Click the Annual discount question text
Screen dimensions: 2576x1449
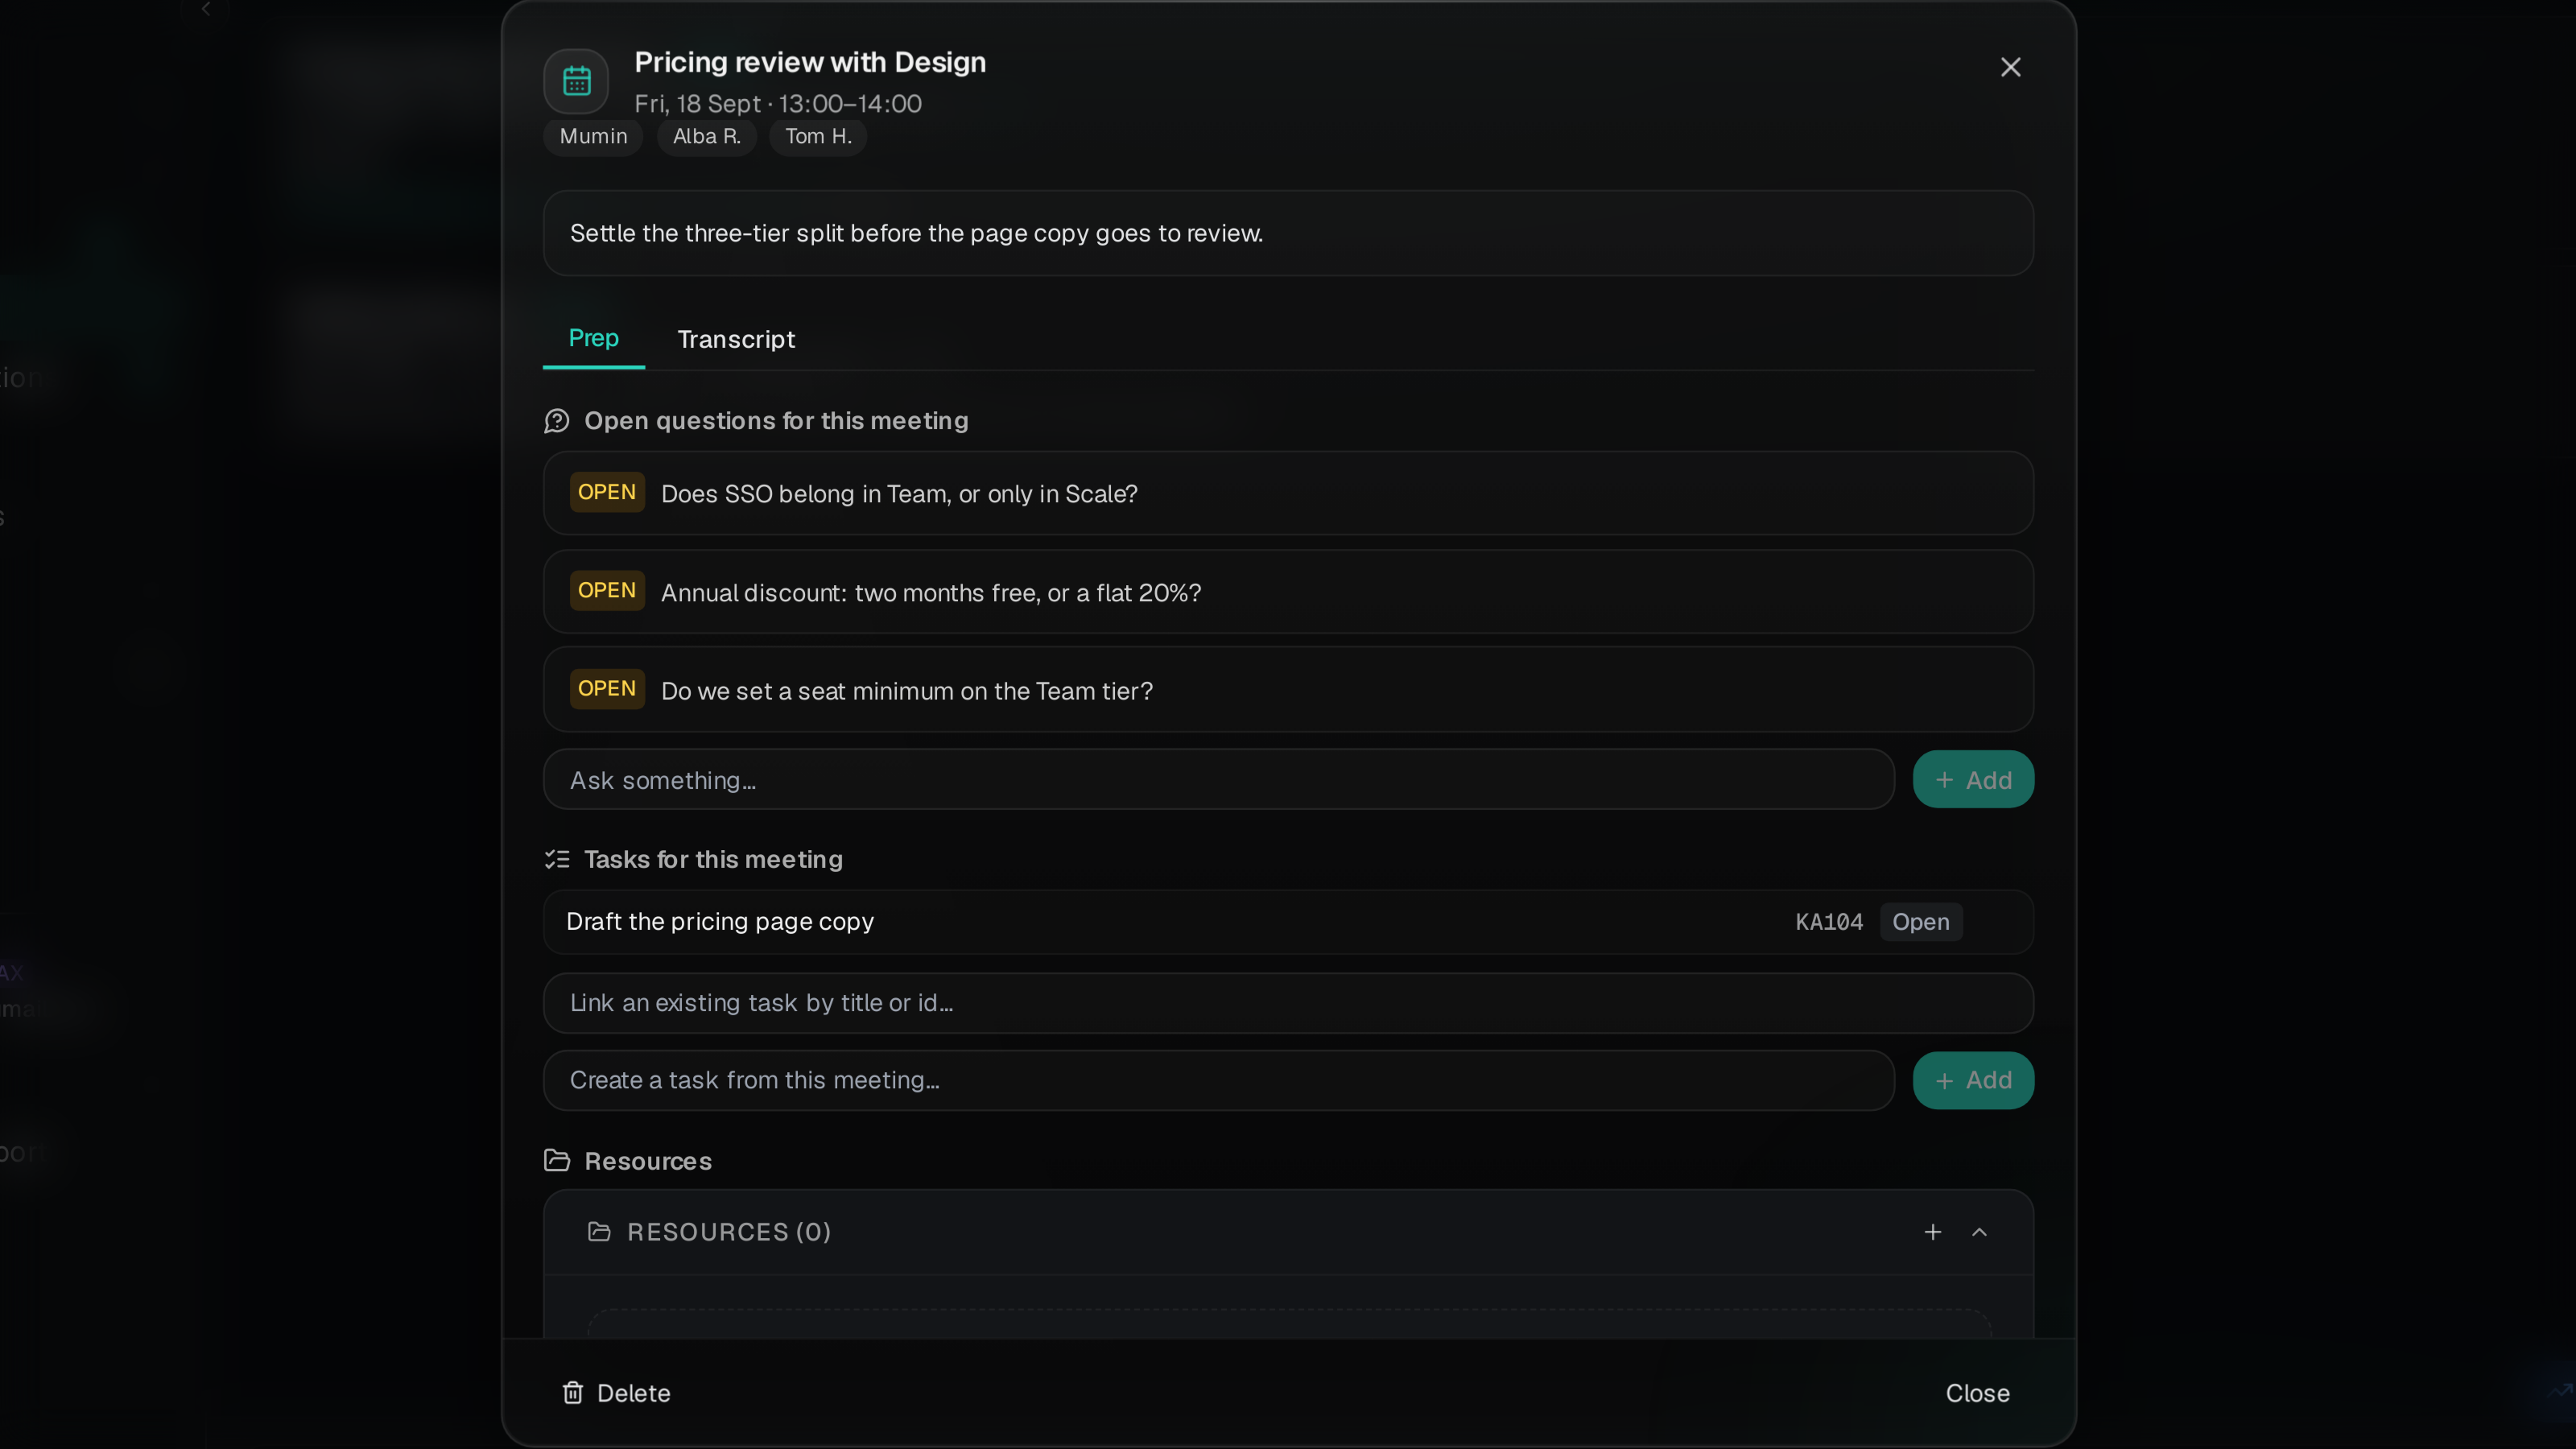point(931,593)
